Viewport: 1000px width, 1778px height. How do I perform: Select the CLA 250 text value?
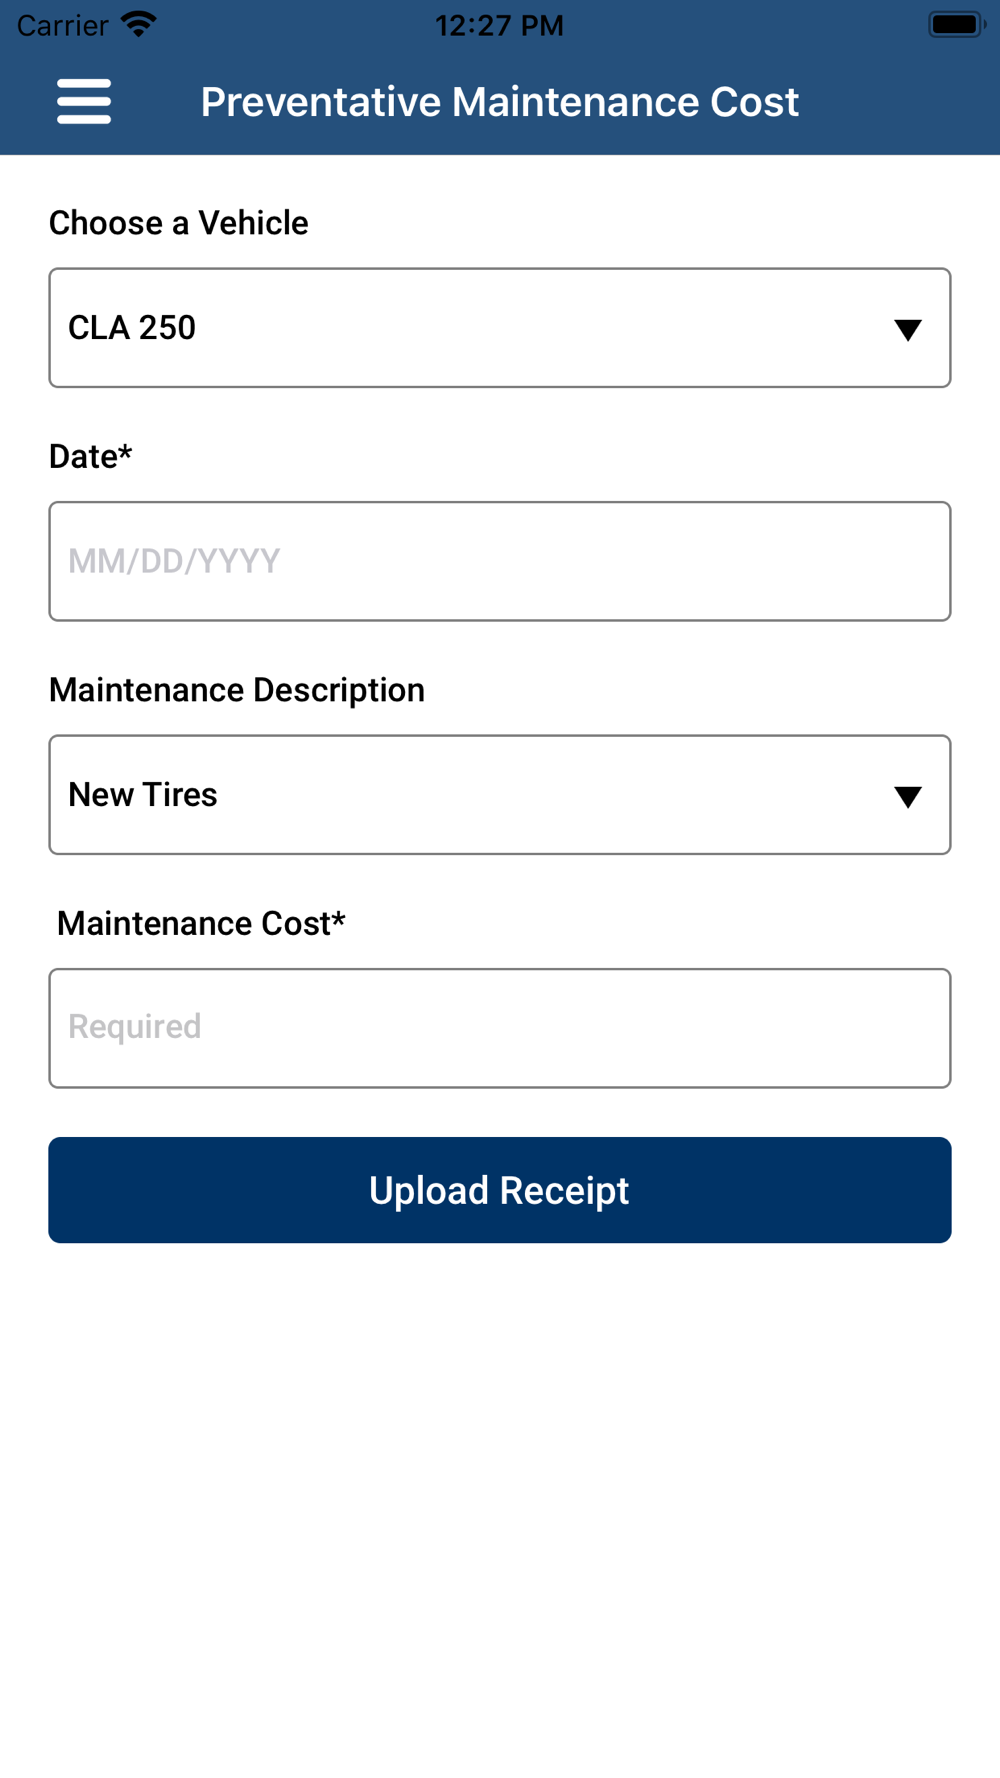pos(132,328)
